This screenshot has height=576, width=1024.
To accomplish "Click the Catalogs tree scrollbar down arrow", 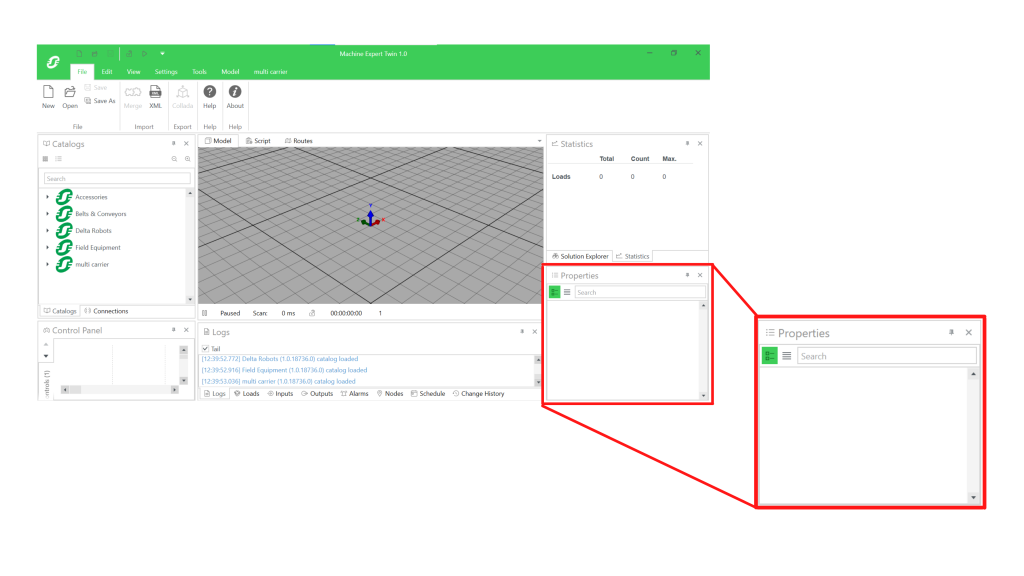I will 190,300.
